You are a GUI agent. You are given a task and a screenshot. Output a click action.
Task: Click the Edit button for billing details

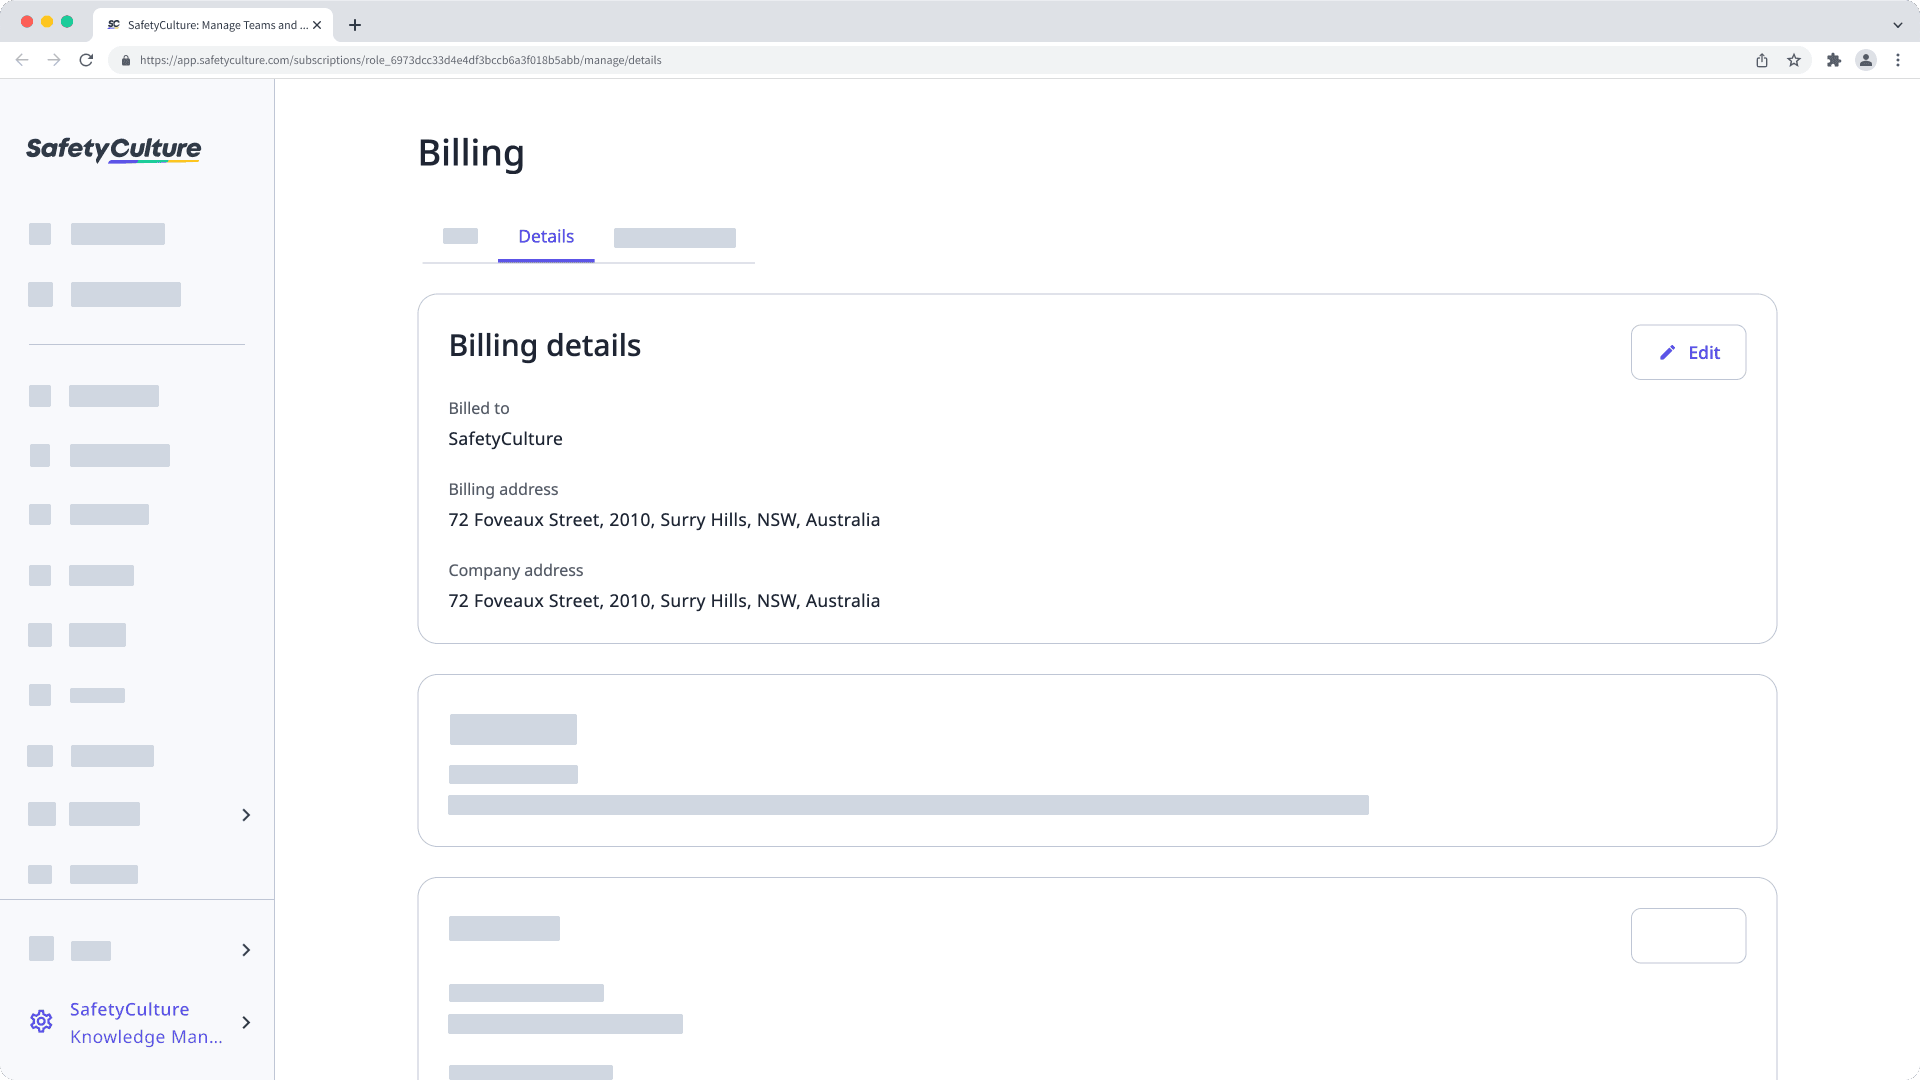pos(1688,352)
